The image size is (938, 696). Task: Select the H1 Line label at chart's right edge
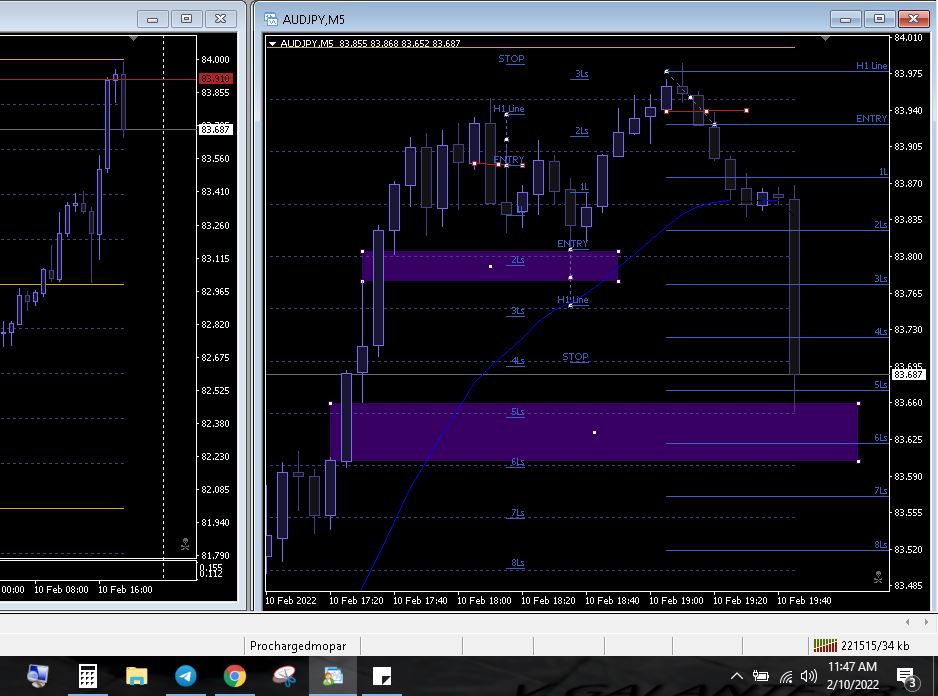coord(872,66)
